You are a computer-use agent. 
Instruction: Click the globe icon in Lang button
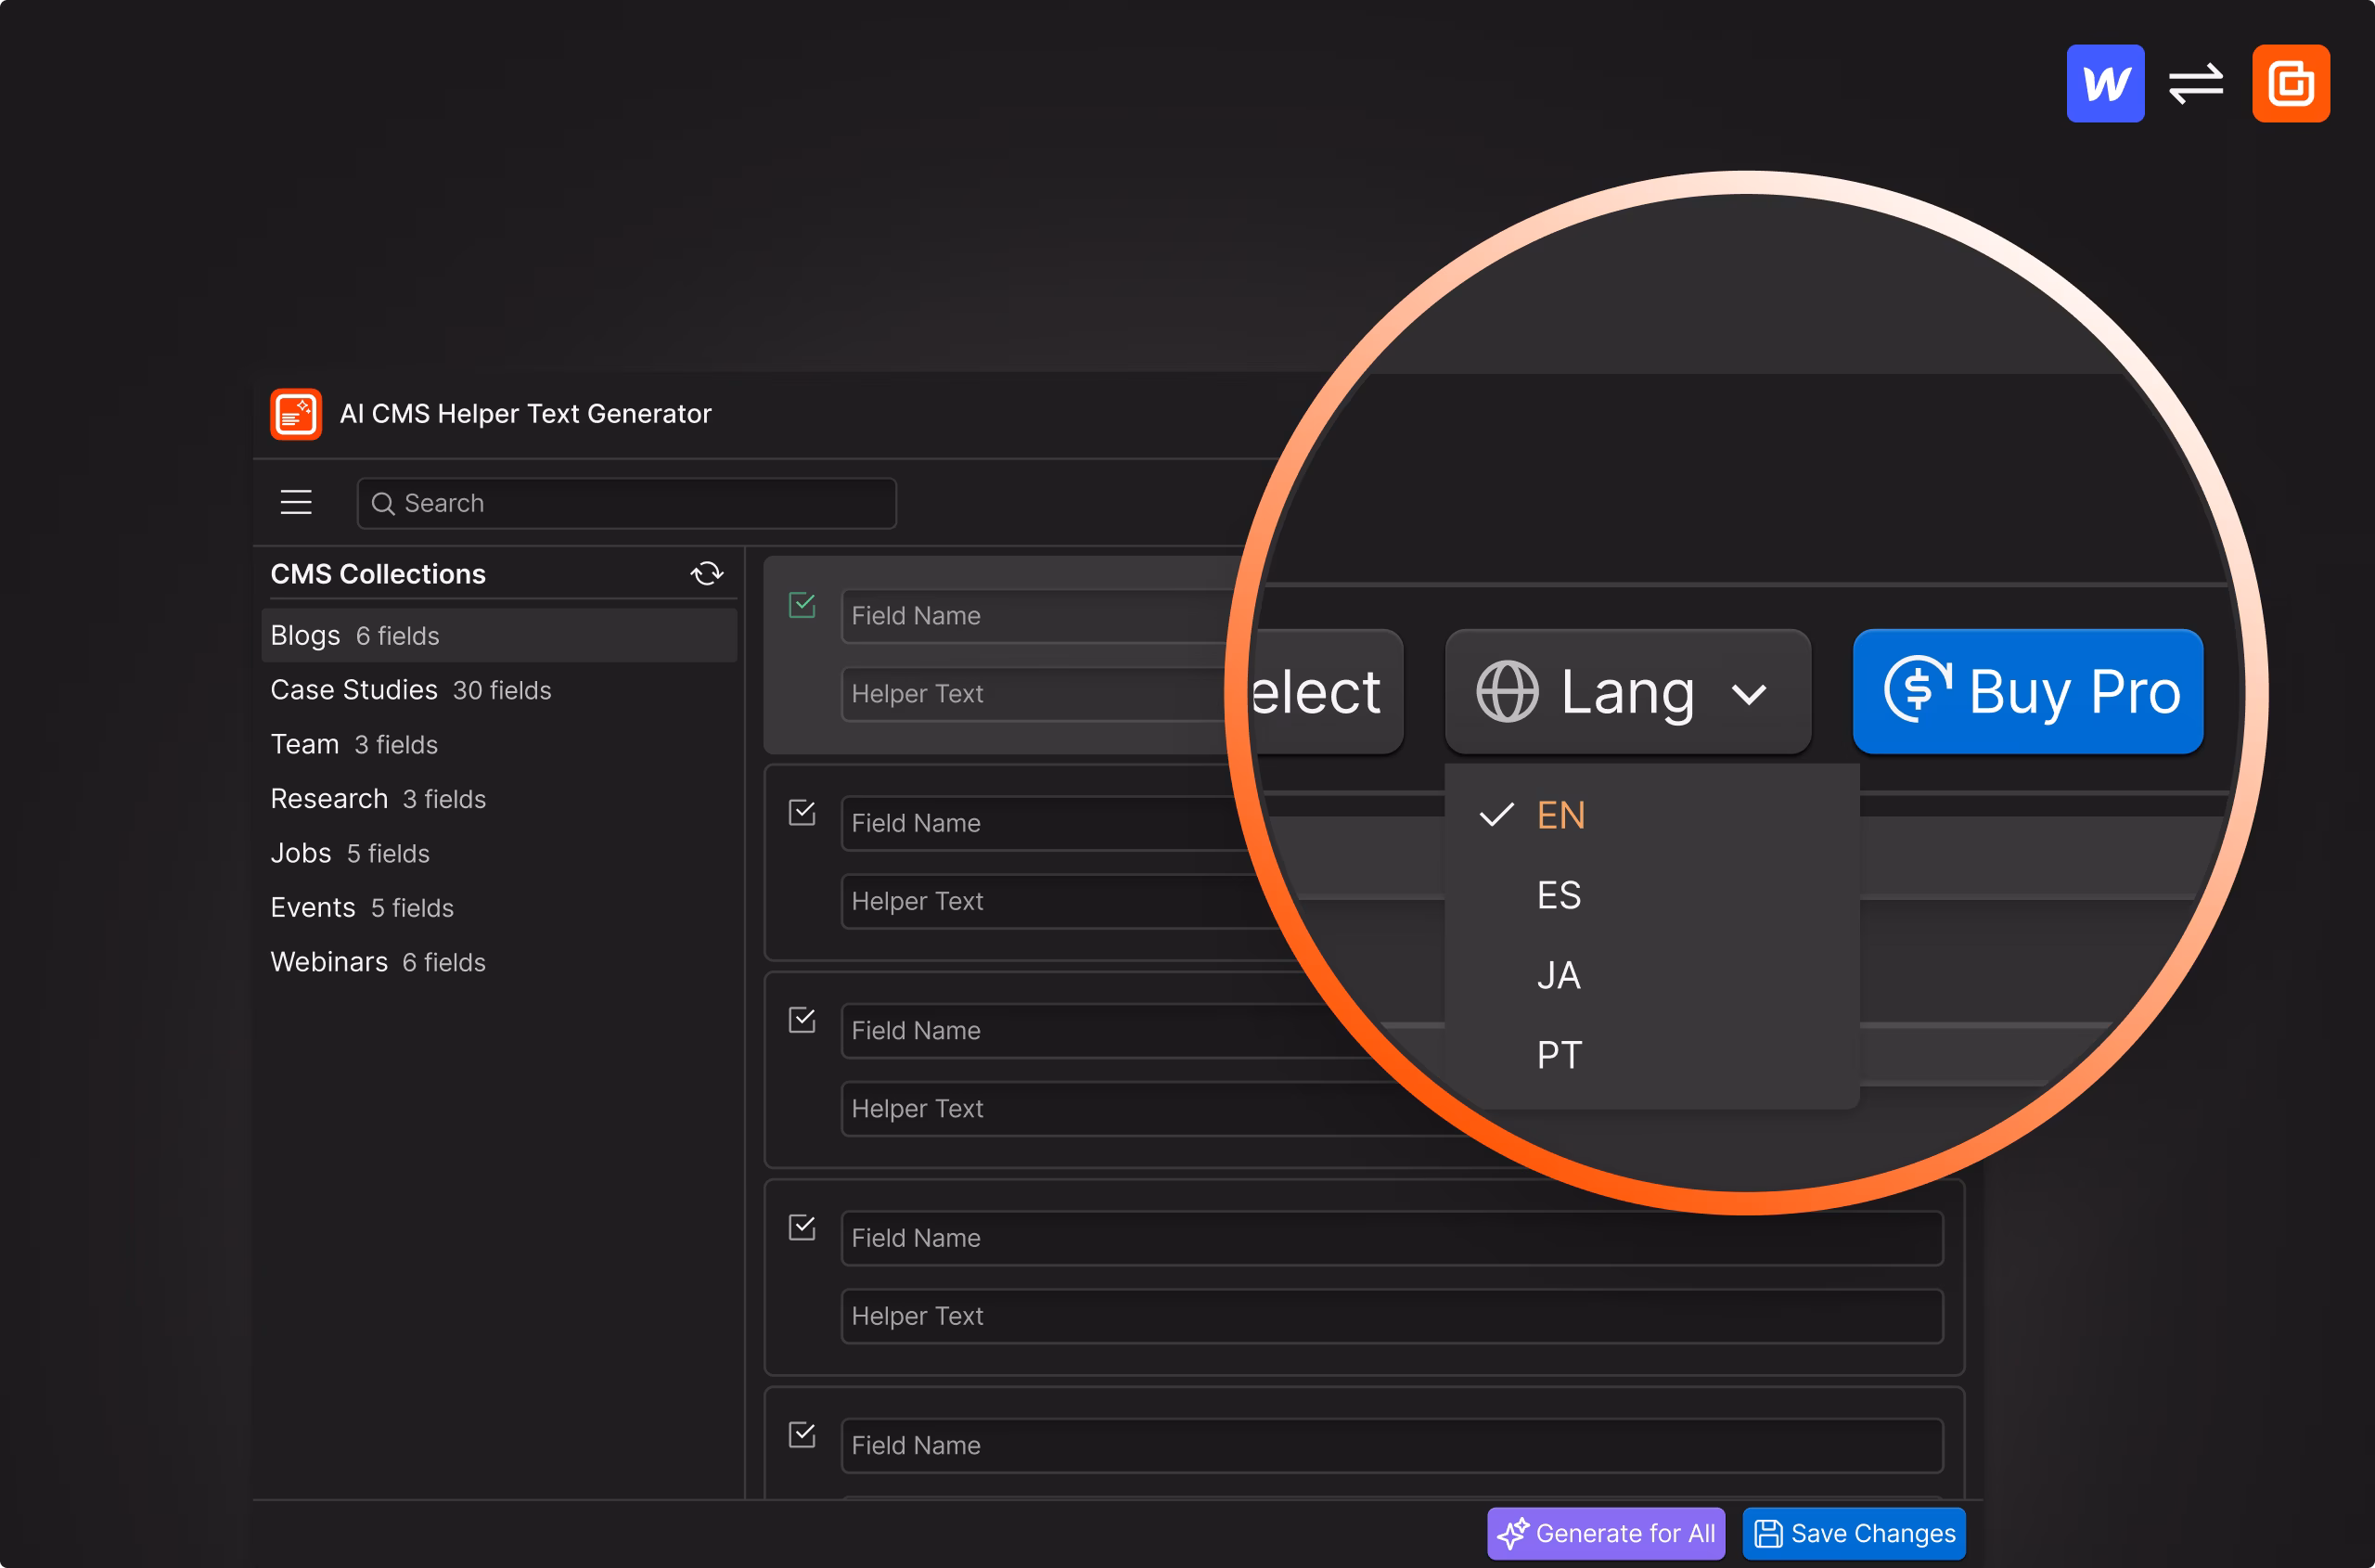click(x=1507, y=691)
